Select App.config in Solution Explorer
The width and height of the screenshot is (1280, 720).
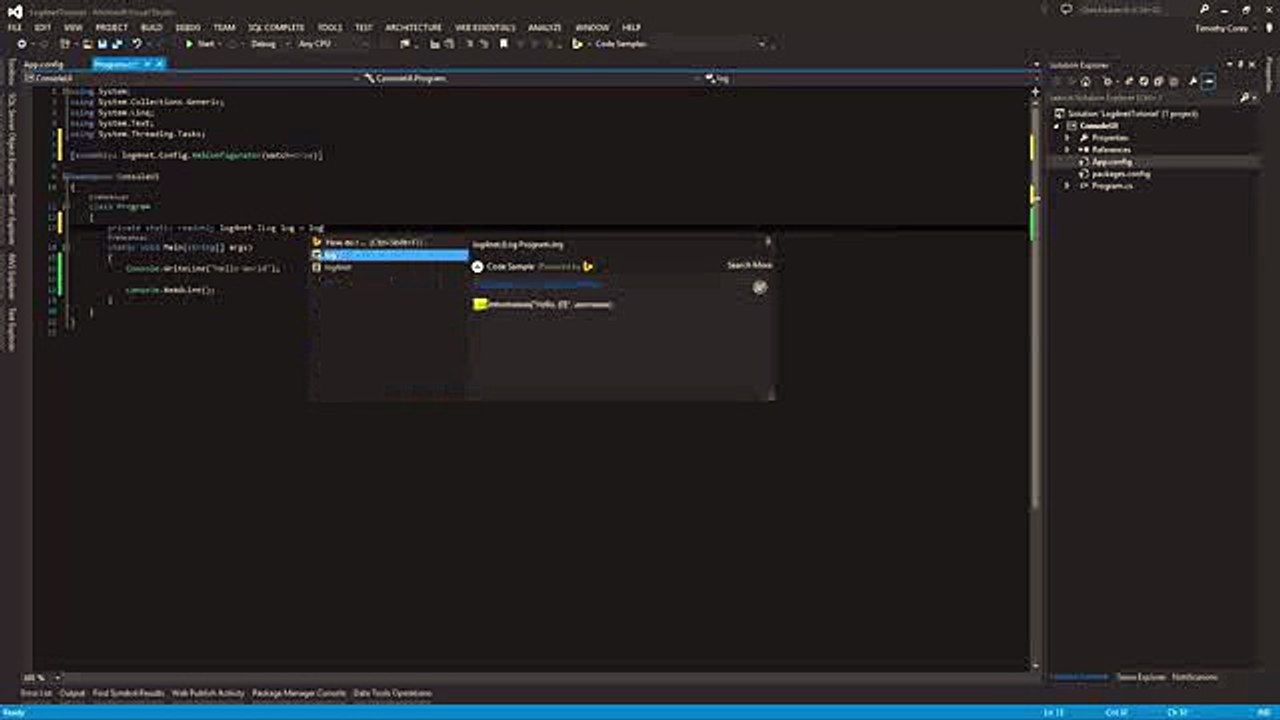pyautogui.click(x=1111, y=162)
